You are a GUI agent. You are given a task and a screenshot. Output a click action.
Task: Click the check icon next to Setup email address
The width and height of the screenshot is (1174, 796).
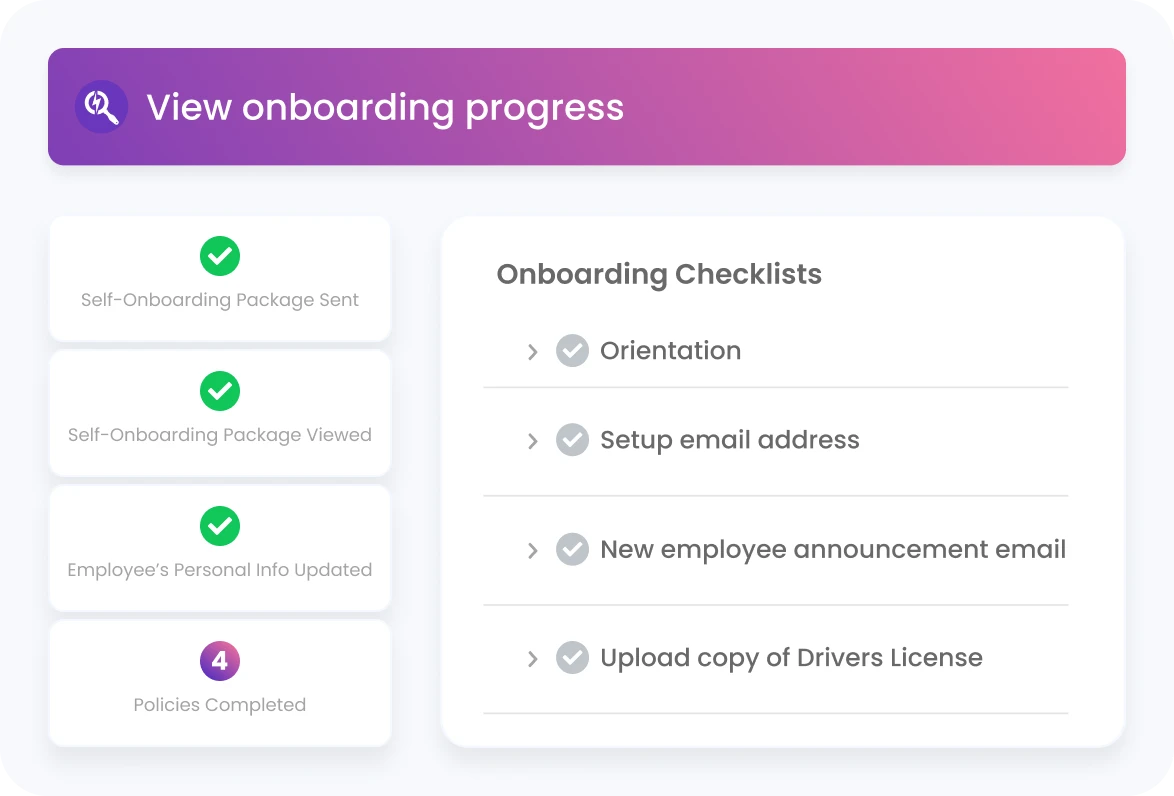tap(572, 440)
